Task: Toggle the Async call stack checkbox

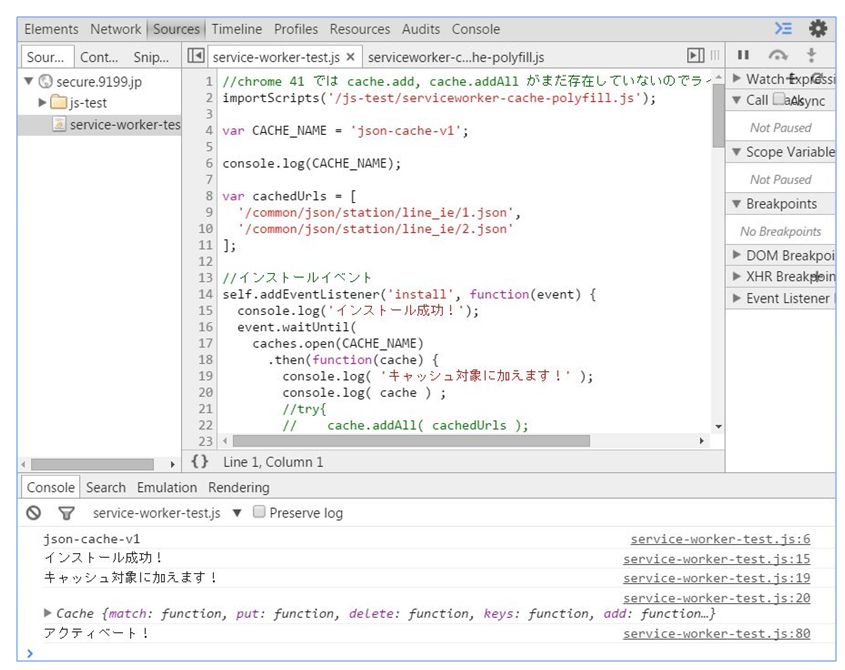Action: (x=779, y=99)
